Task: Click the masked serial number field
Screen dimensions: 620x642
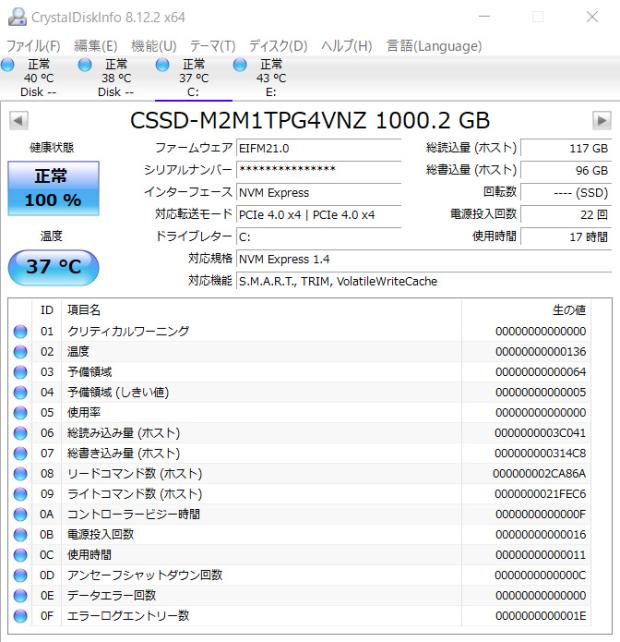Action: click(319, 170)
